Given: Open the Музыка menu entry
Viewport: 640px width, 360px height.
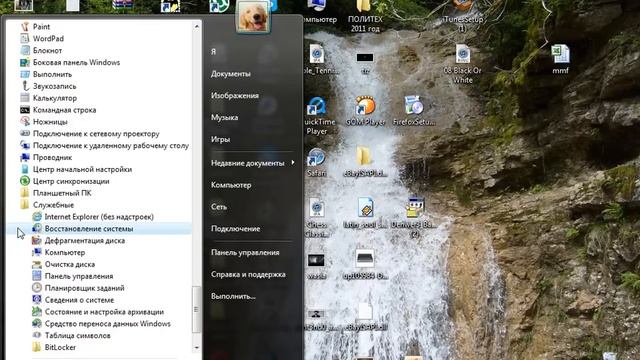Looking at the screenshot, I should coord(224,118).
